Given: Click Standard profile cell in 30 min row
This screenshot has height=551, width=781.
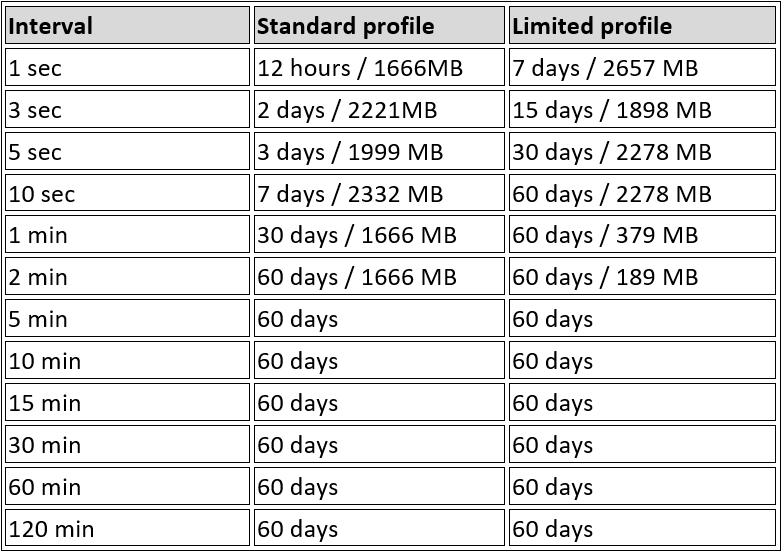Looking at the screenshot, I should [379, 446].
